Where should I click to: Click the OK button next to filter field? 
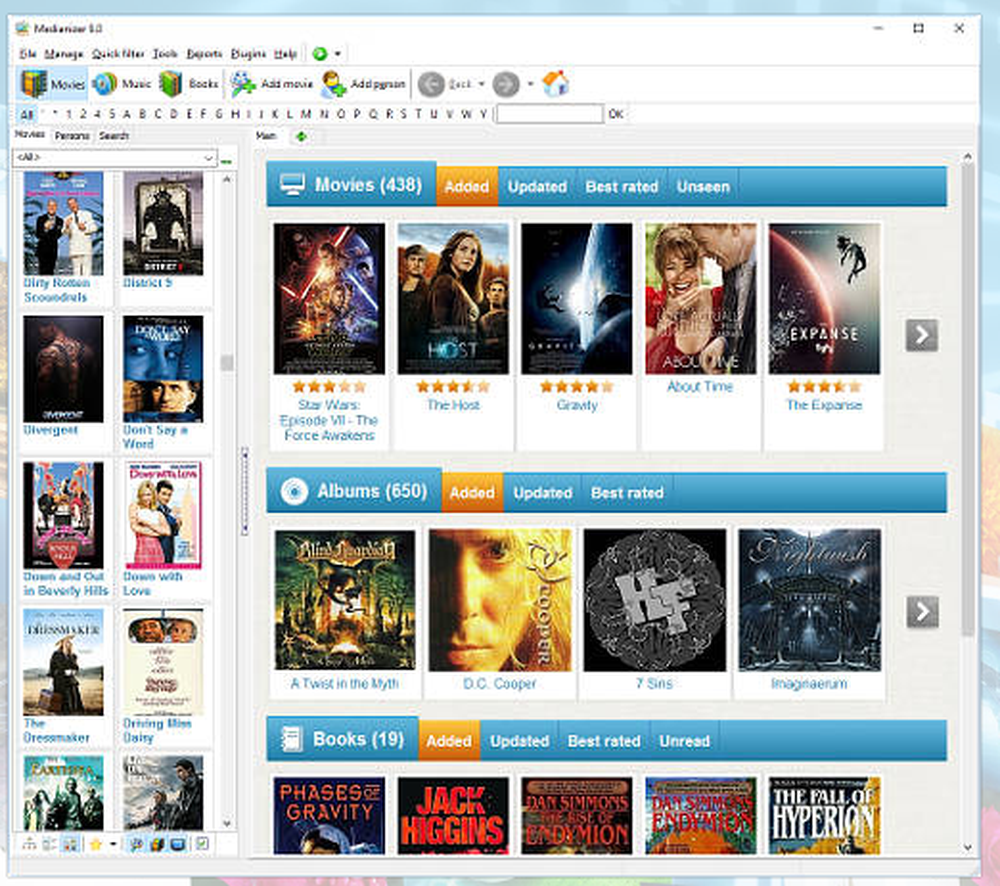[615, 114]
